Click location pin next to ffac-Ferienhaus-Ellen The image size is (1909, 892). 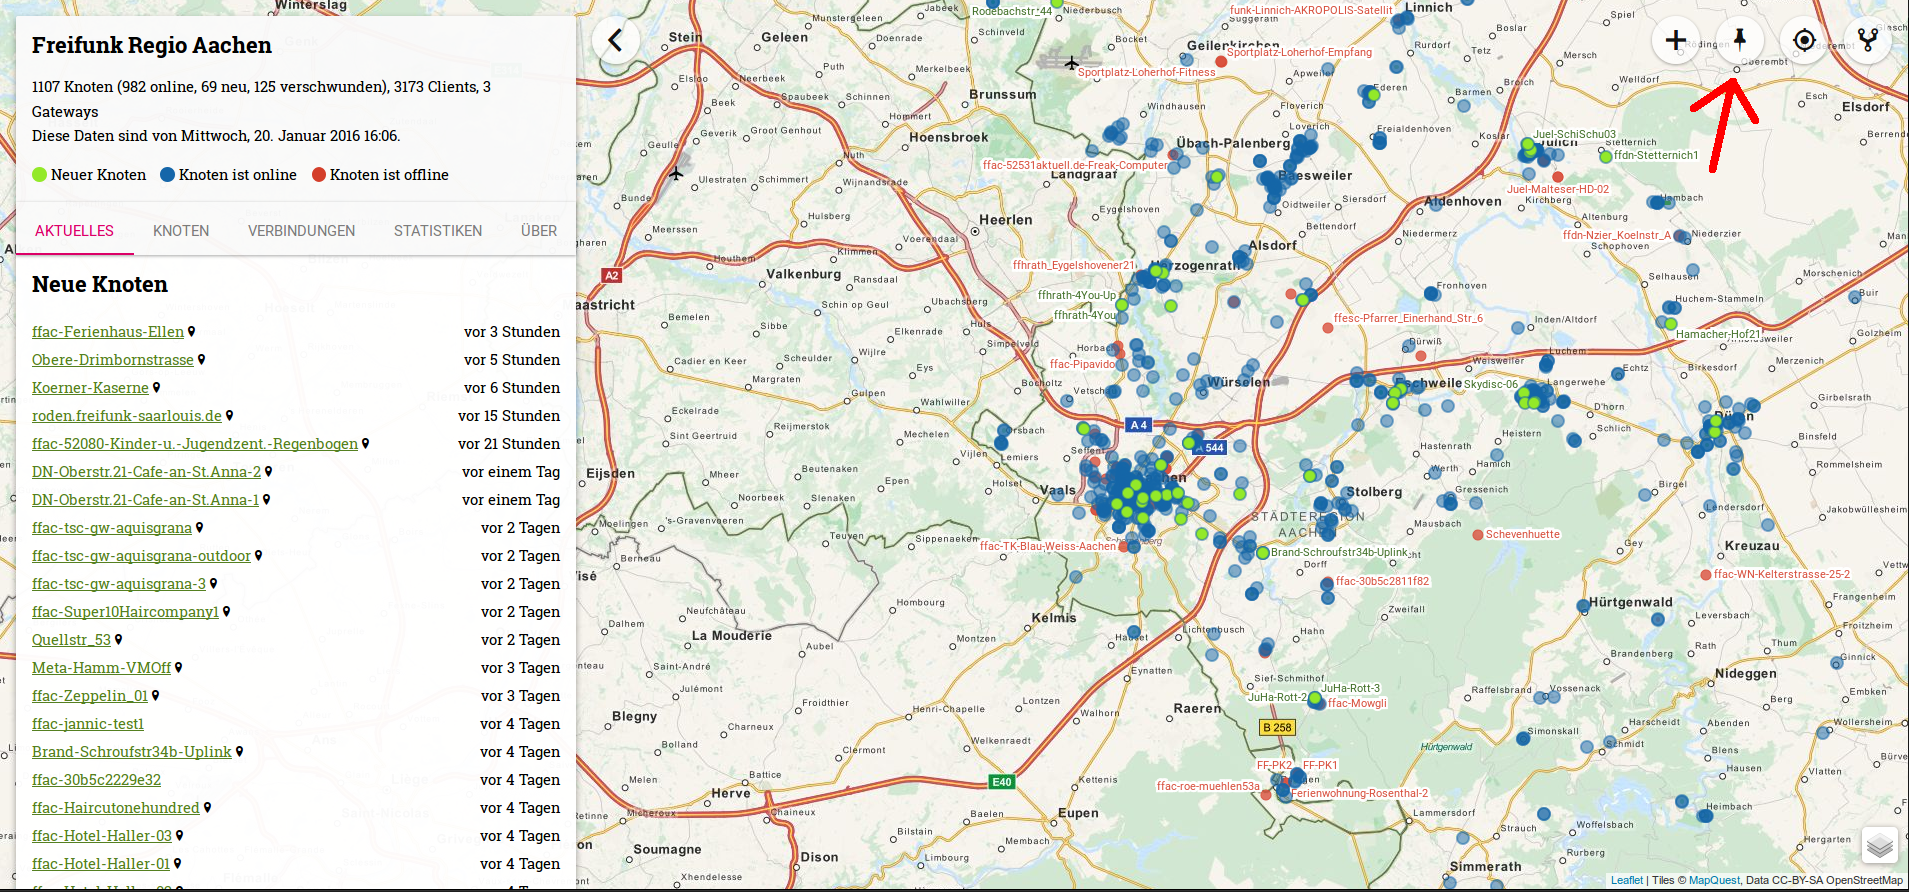192,332
